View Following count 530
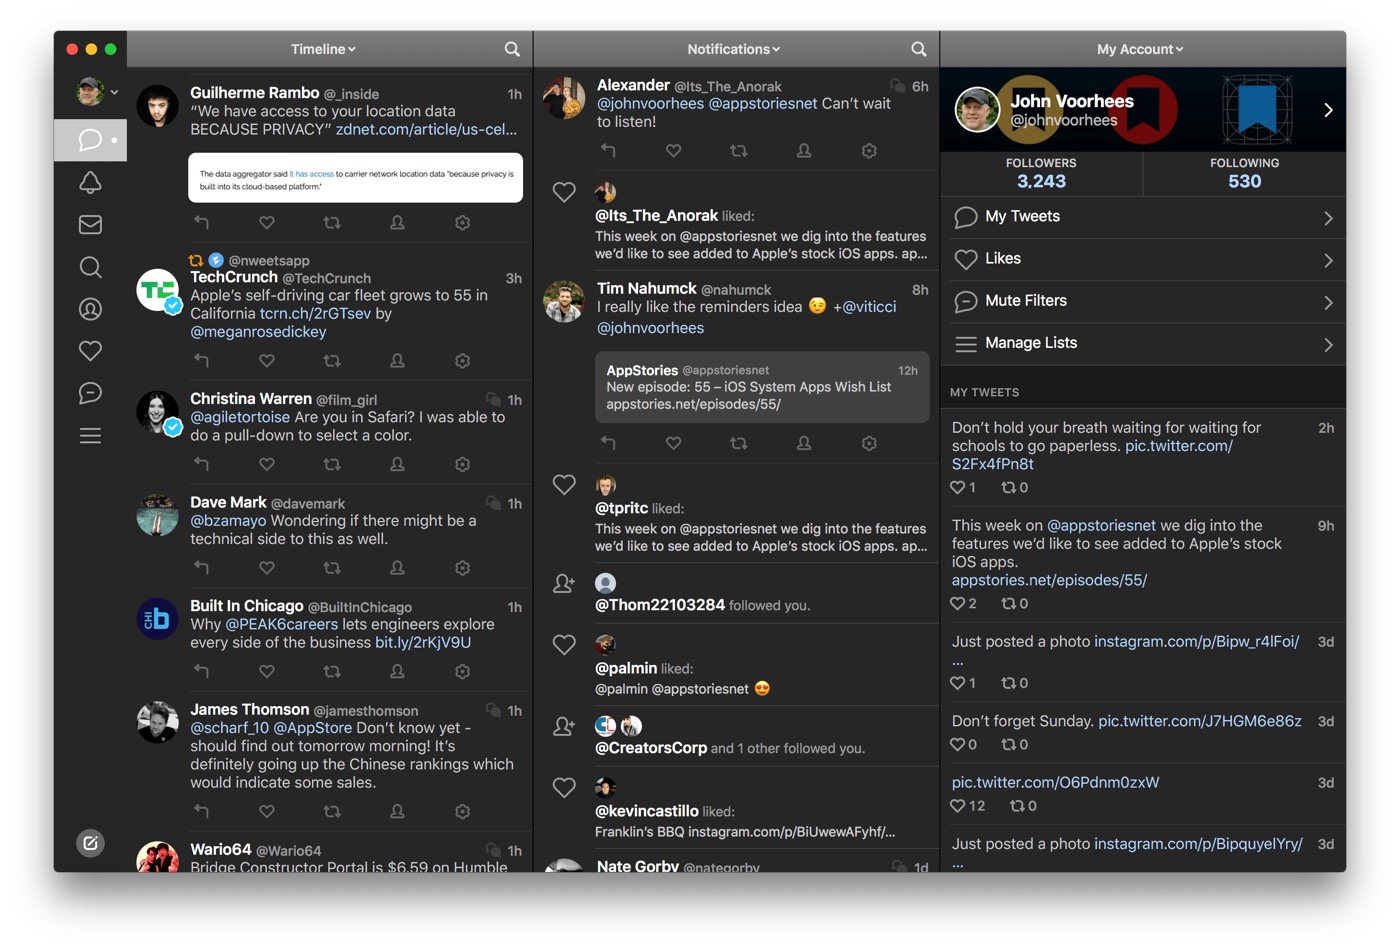 (x=1244, y=173)
